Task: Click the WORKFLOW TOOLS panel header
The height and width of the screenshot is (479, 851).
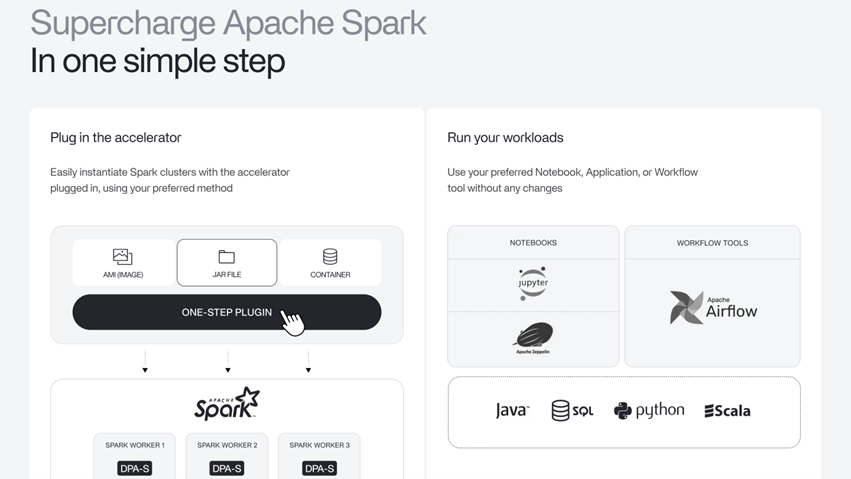Action: pyautogui.click(x=712, y=243)
